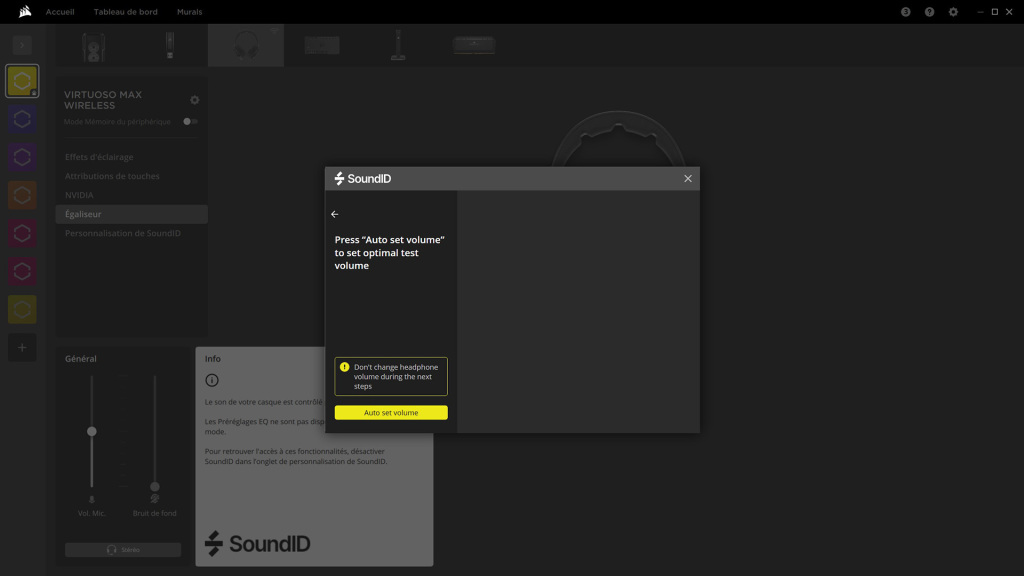Select the purple profile just above the orange one
The width and height of the screenshot is (1024, 576).
(x=22, y=157)
